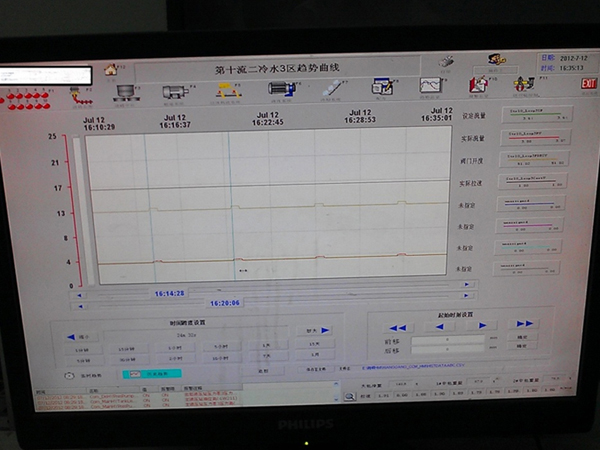Screen dimensions: 600x450
Task: Click the 缩小 zoom-out arrow button
Action: [82, 337]
